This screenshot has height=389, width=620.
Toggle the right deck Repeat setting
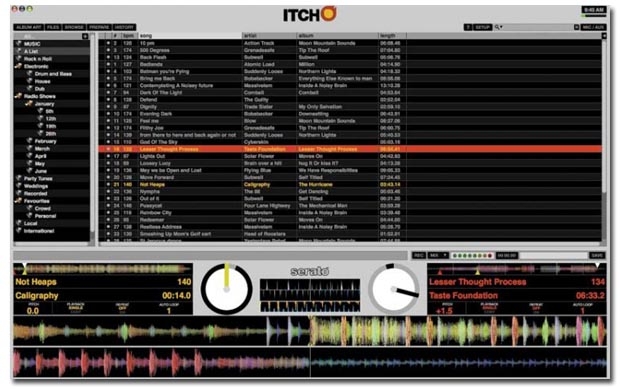(536, 308)
